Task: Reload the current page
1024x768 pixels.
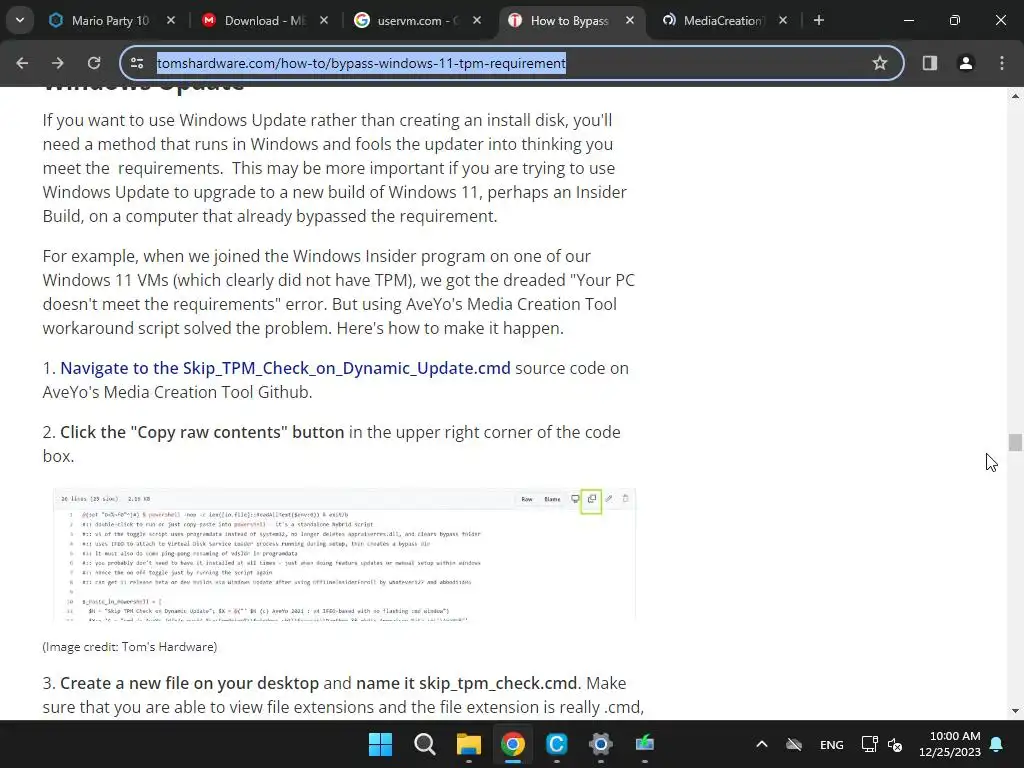Action: (x=94, y=63)
